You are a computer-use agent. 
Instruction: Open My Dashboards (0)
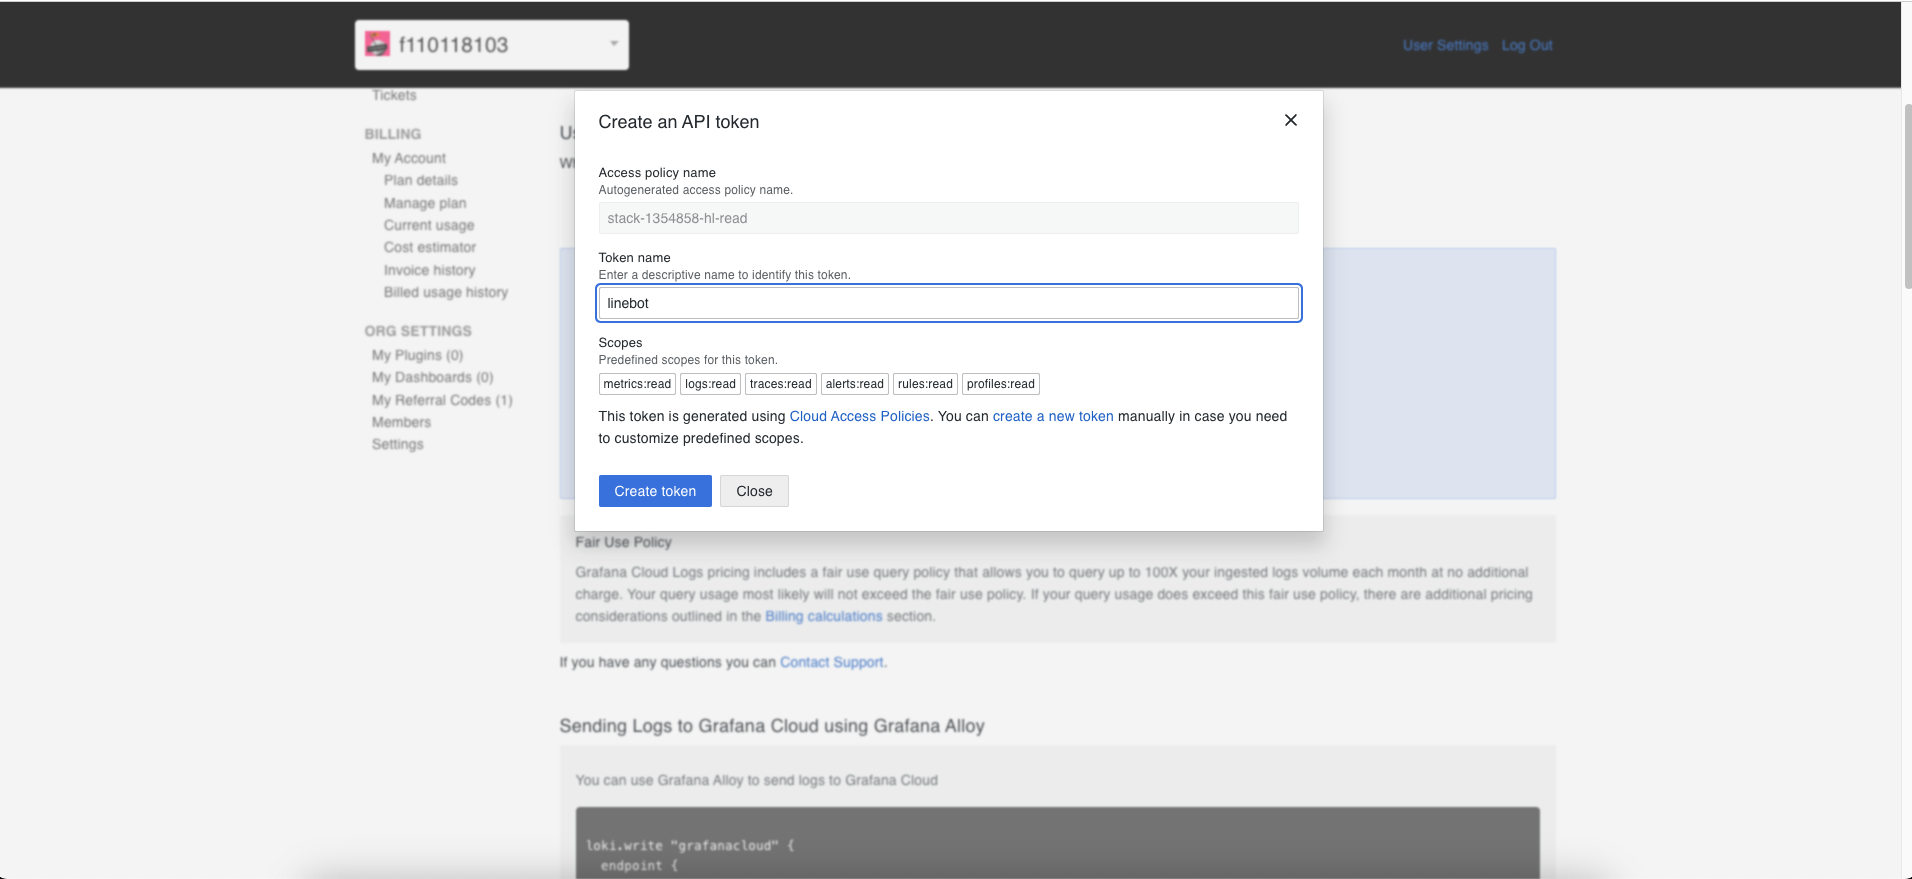[433, 377]
